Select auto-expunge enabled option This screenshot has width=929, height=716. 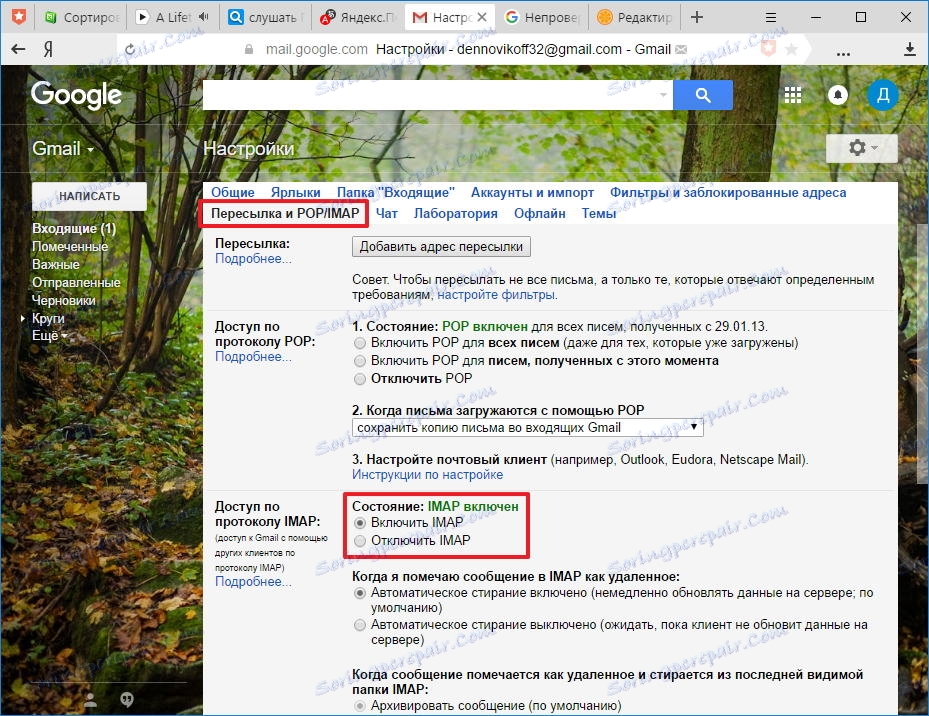(360, 593)
